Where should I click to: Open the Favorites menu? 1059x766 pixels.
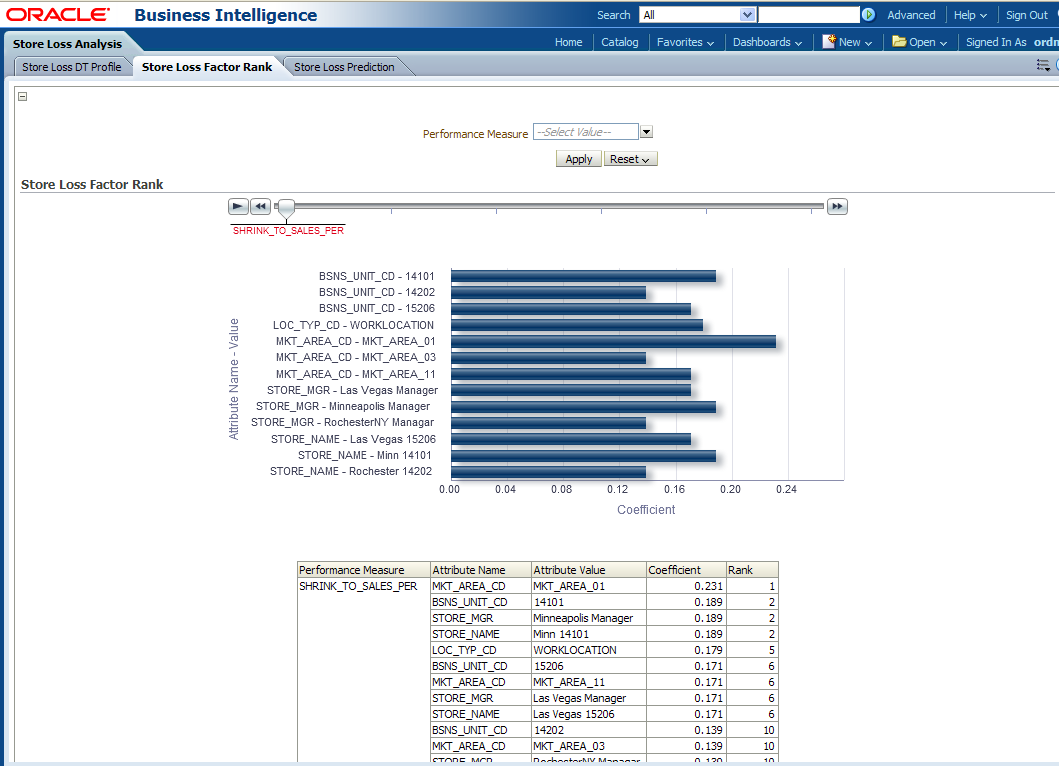point(685,42)
